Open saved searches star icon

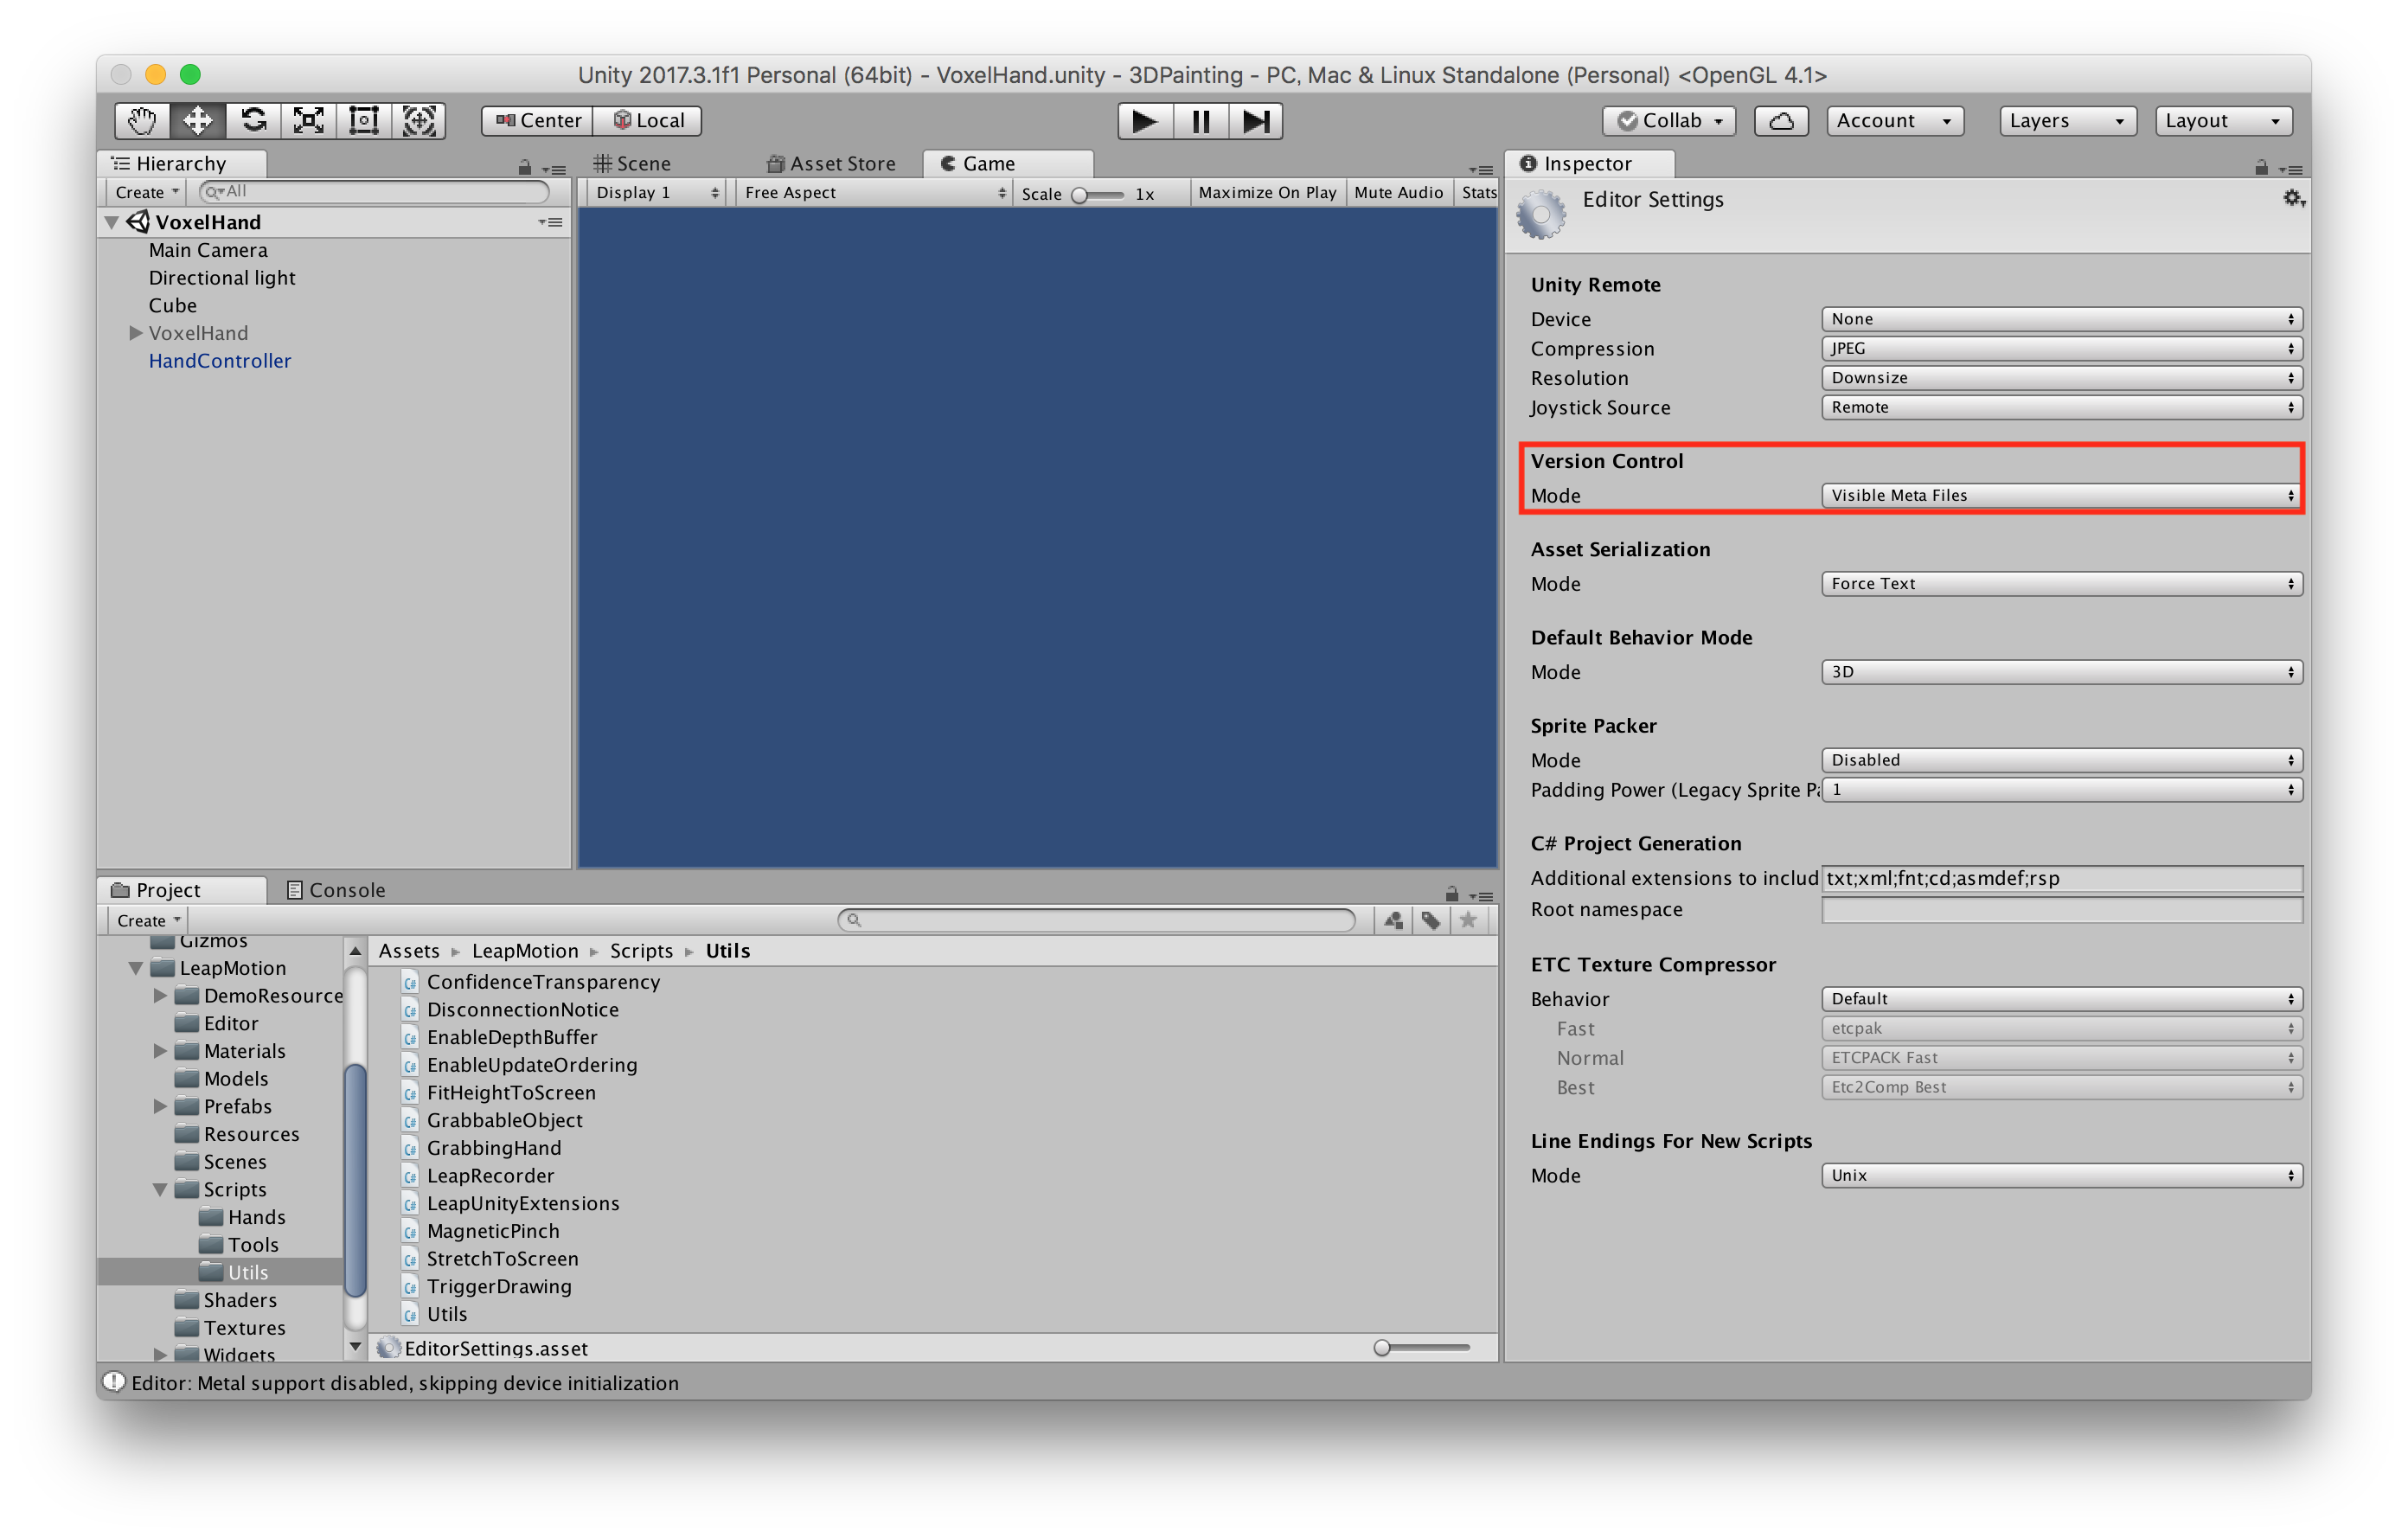click(1468, 920)
